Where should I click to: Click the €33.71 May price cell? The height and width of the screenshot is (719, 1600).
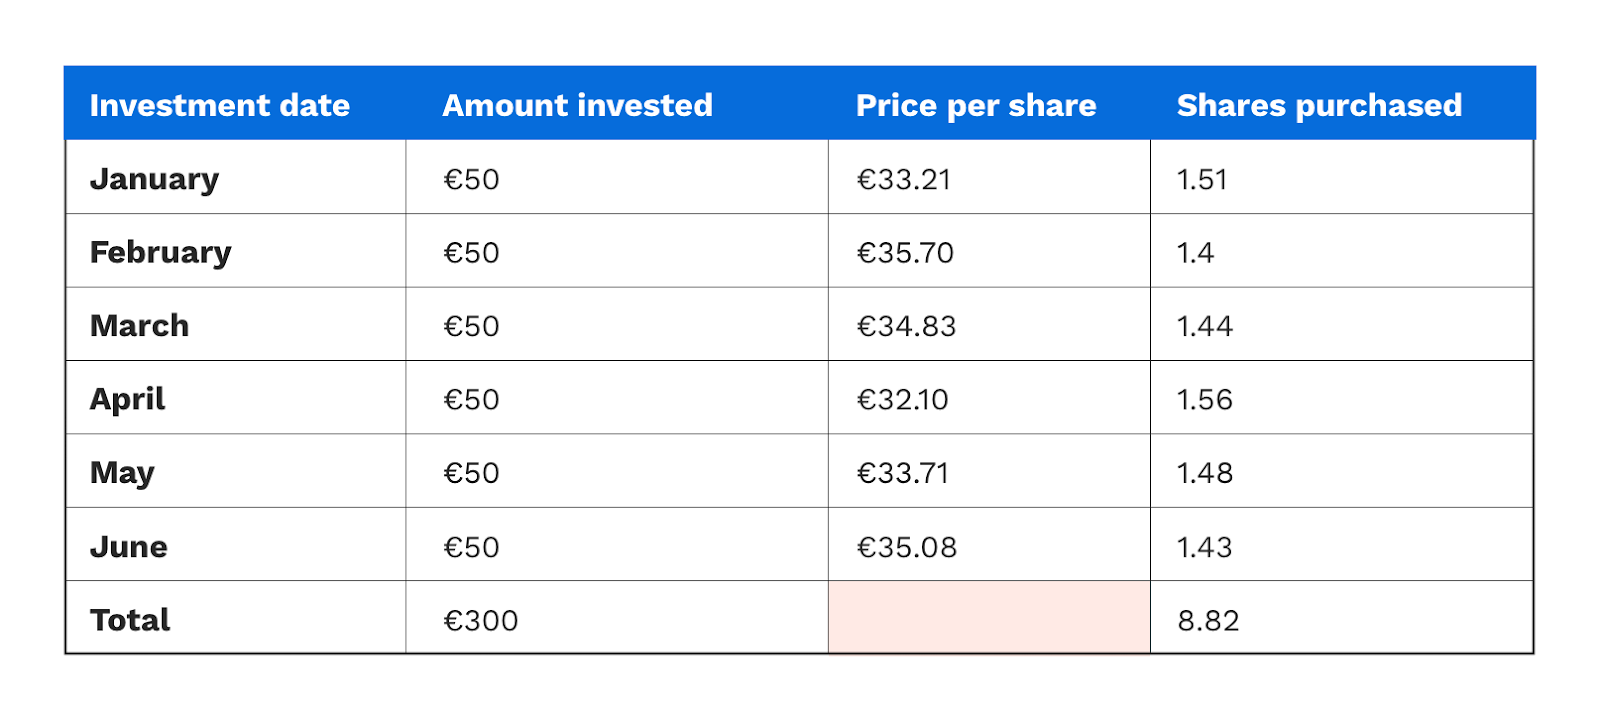pyautogui.click(x=903, y=473)
